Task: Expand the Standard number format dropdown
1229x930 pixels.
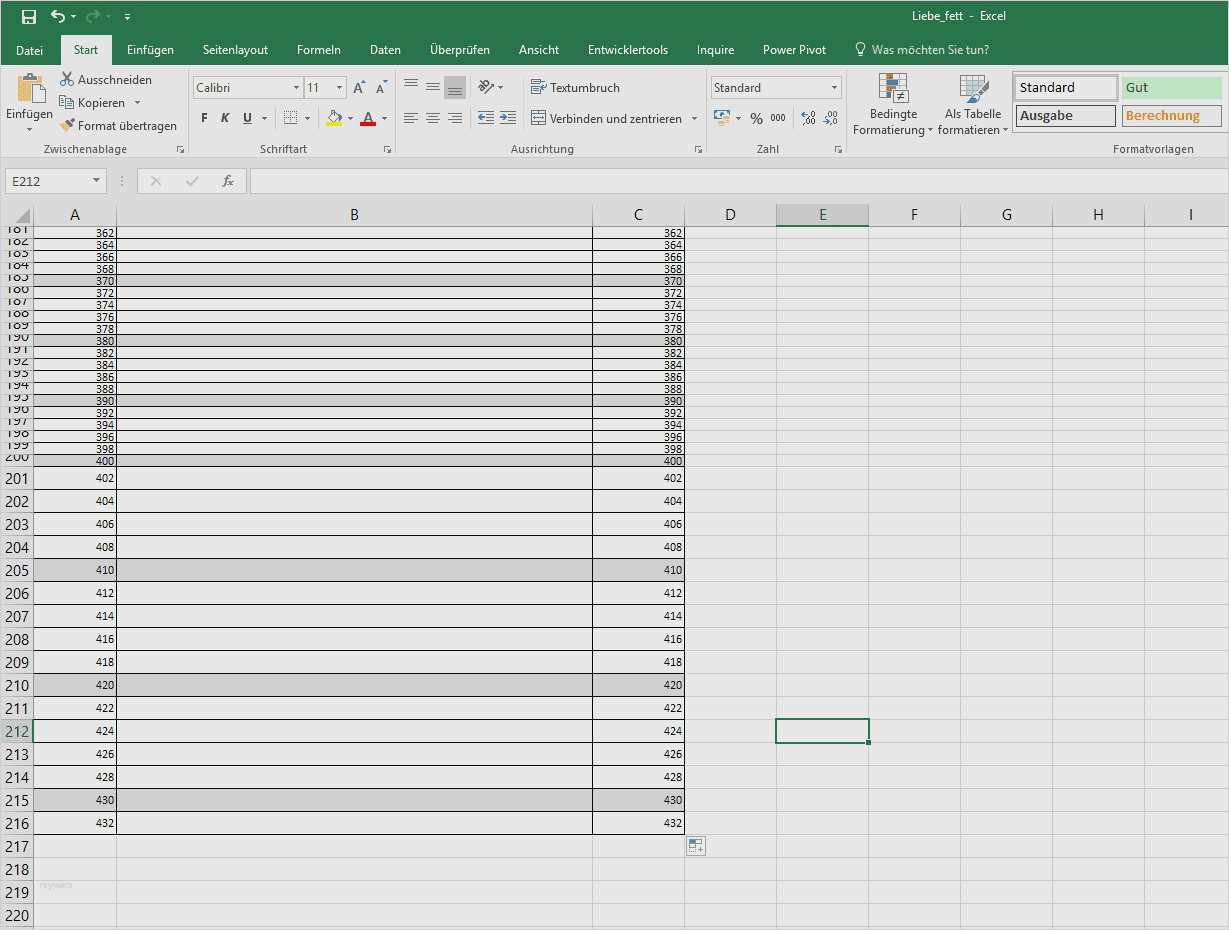Action: [834, 88]
